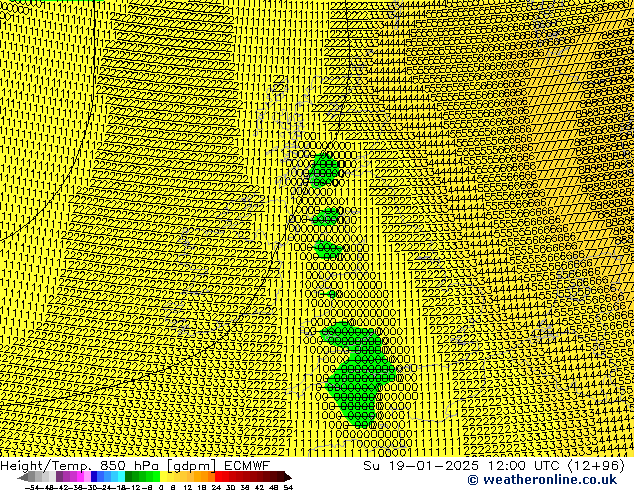The height and width of the screenshot is (490, 634).
Task: Select the cyan swatch in the legend
Action: pos(118,477)
